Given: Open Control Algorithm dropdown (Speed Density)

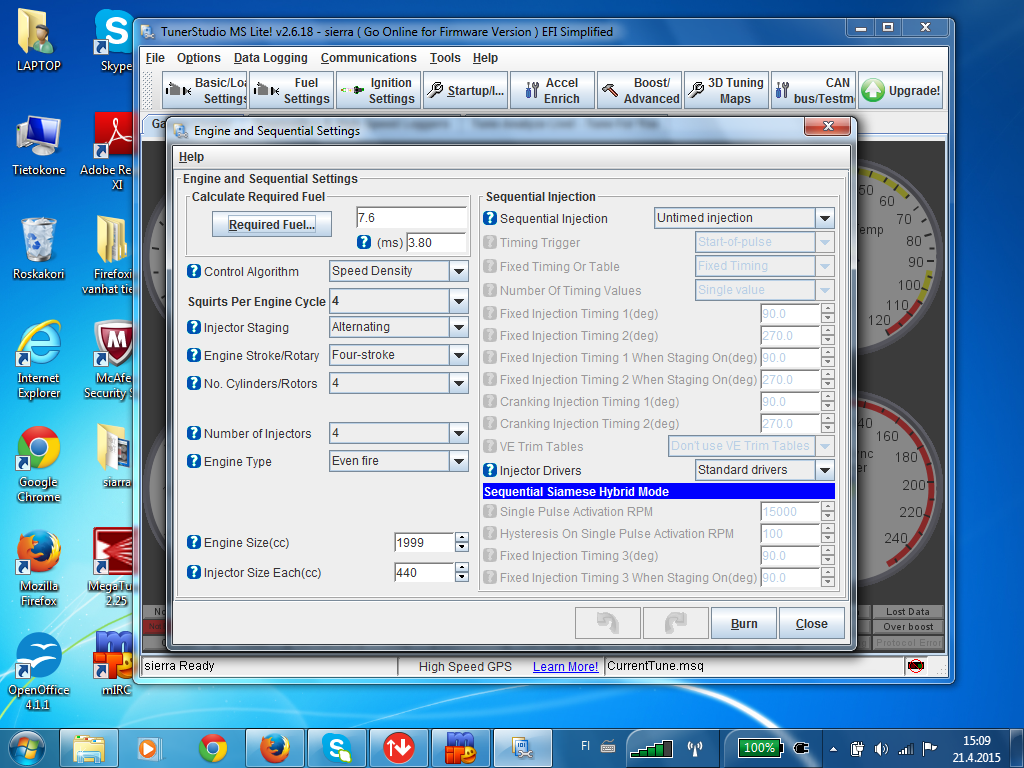Looking at the screenshot, I should click(398, 271).
